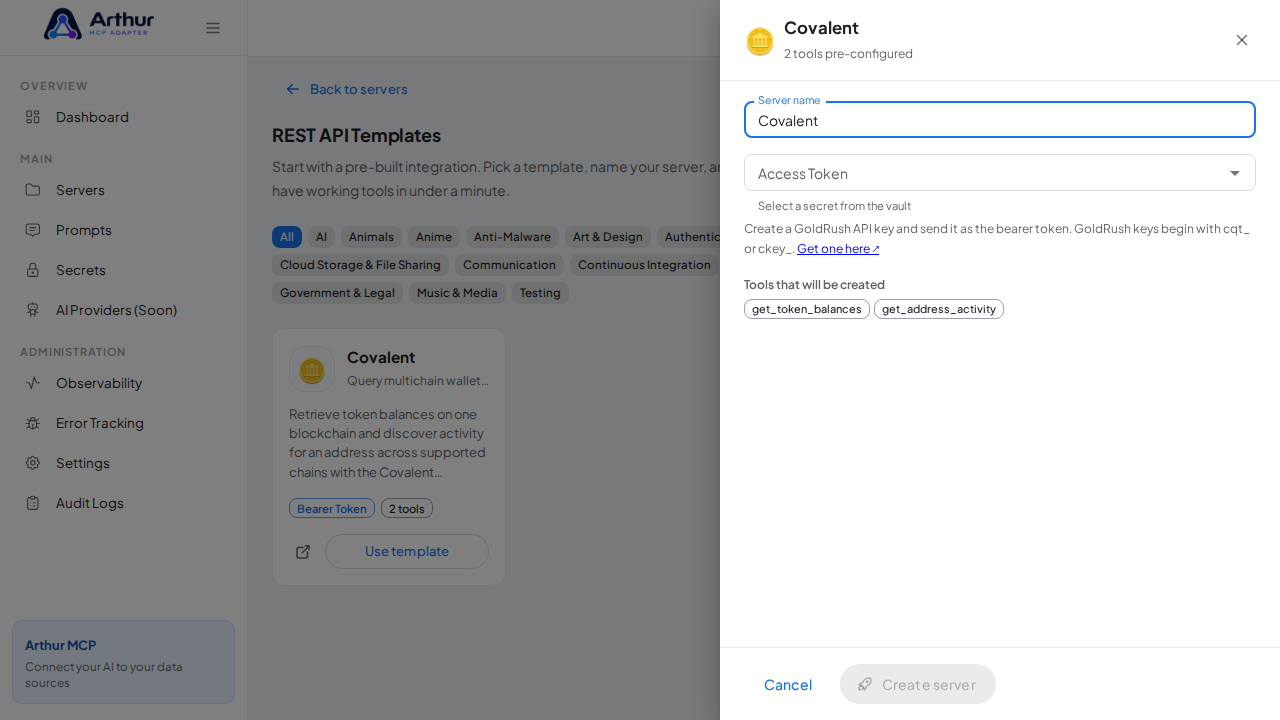Open Error Tracking in the sidebar
This screenshot has height=720, width=1280.
[123, 423]
